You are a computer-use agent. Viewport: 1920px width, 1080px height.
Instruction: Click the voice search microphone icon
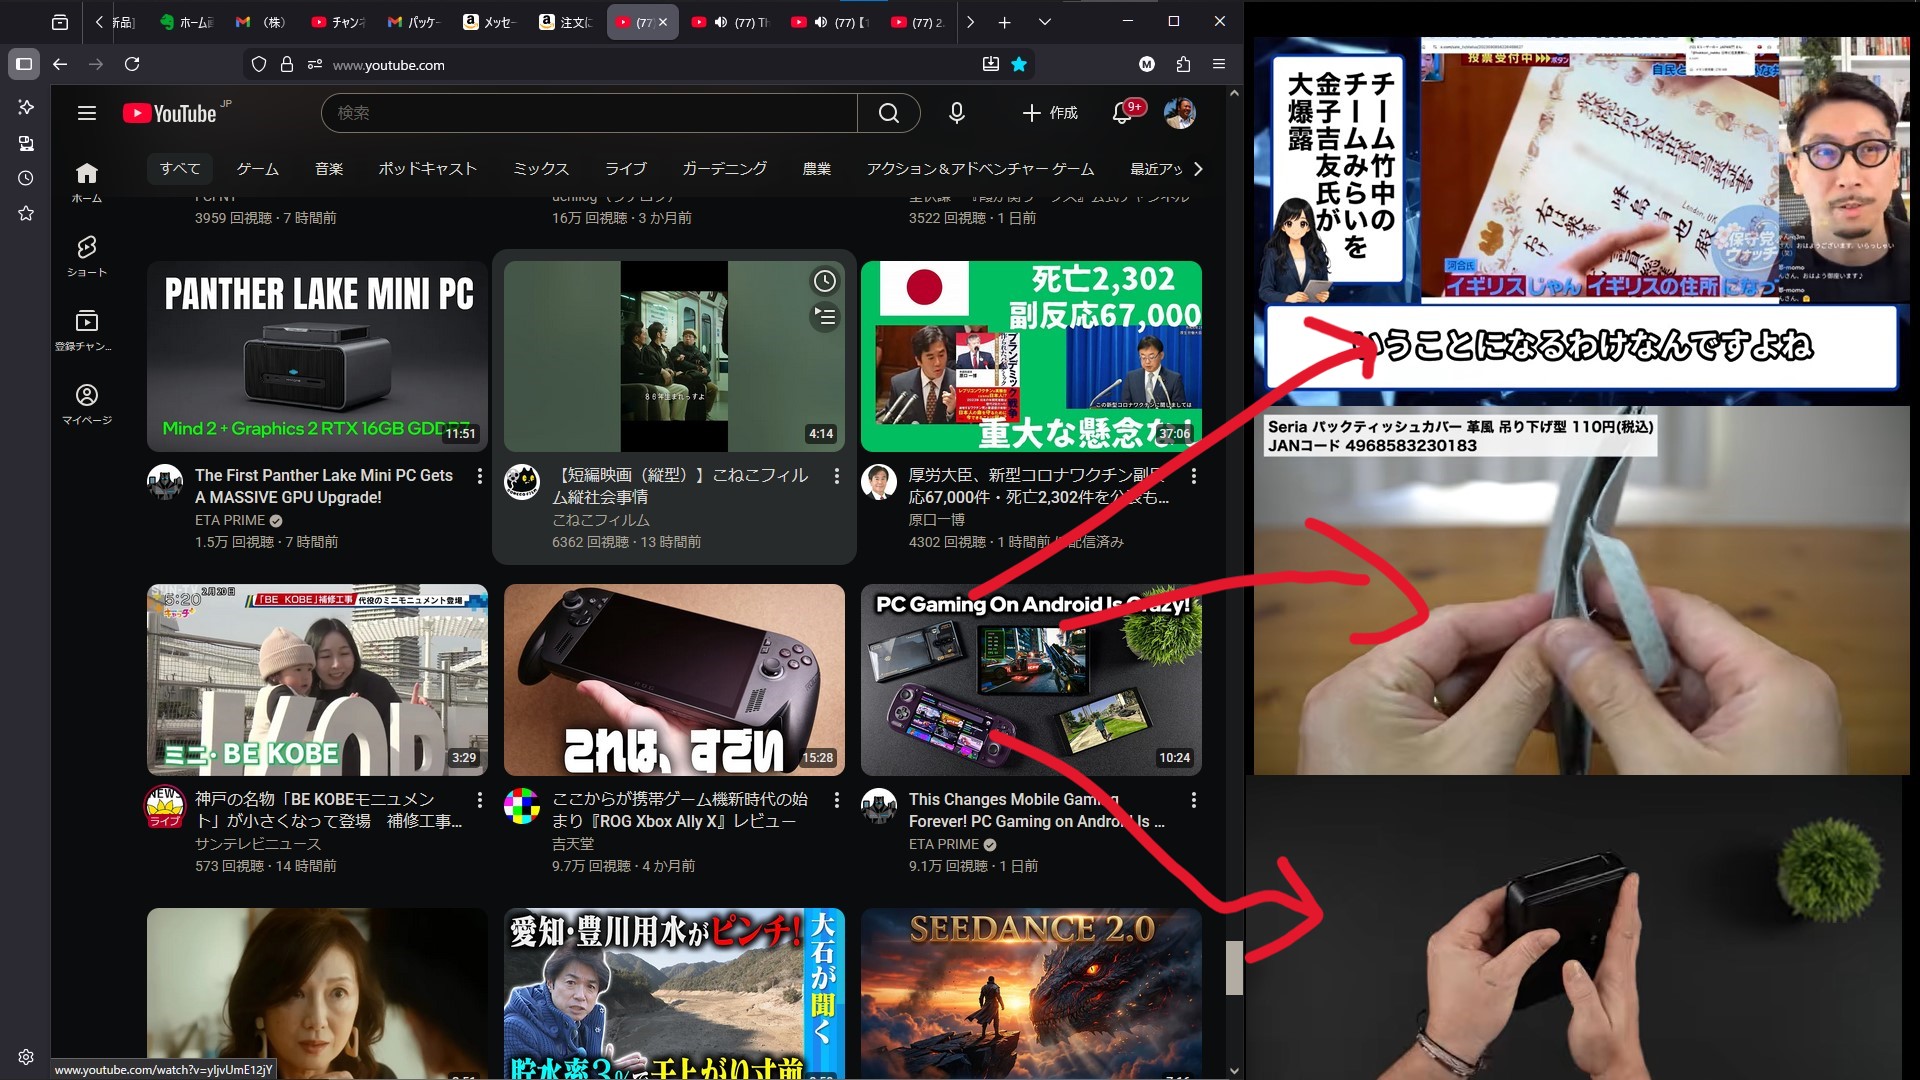(x=956, y=113)
